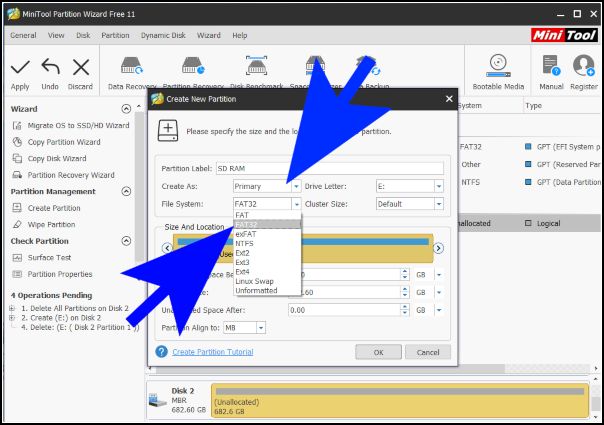604x425 pixels.
Task: Click the Apply checkmark icon
Action: (x=19, y=68)
